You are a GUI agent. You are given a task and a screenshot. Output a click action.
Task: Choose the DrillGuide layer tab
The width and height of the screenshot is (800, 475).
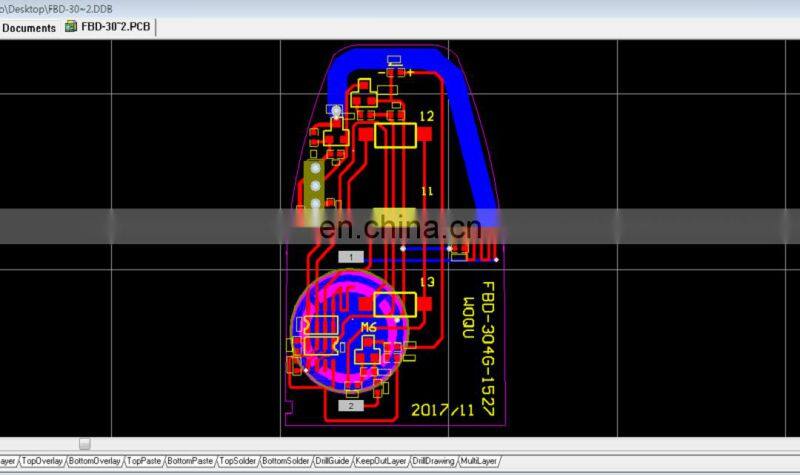click(x=333, y=461)
